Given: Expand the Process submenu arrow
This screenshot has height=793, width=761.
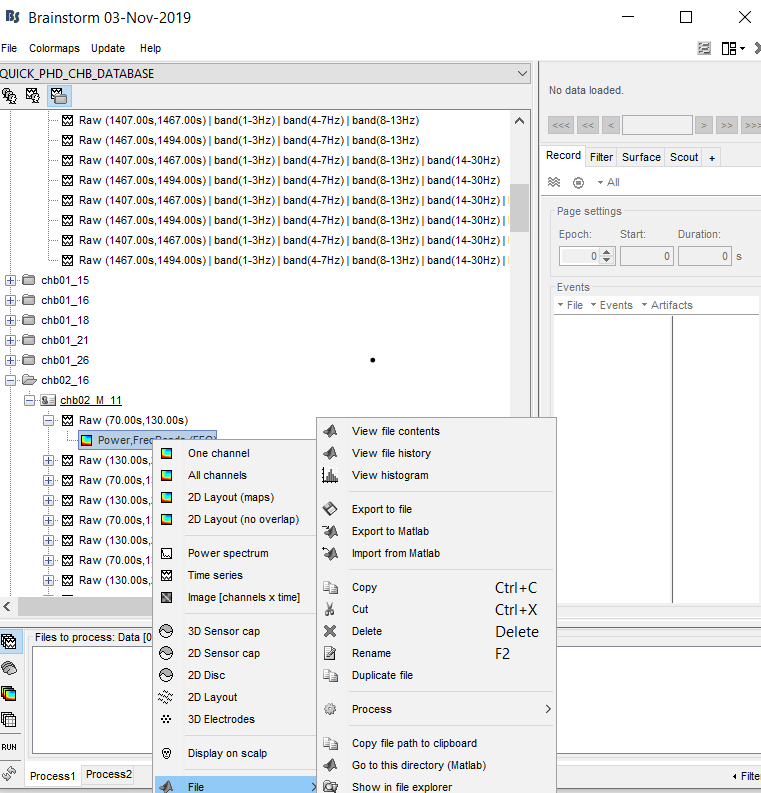Looking at the screenshot, I should (x=547, y=709).
